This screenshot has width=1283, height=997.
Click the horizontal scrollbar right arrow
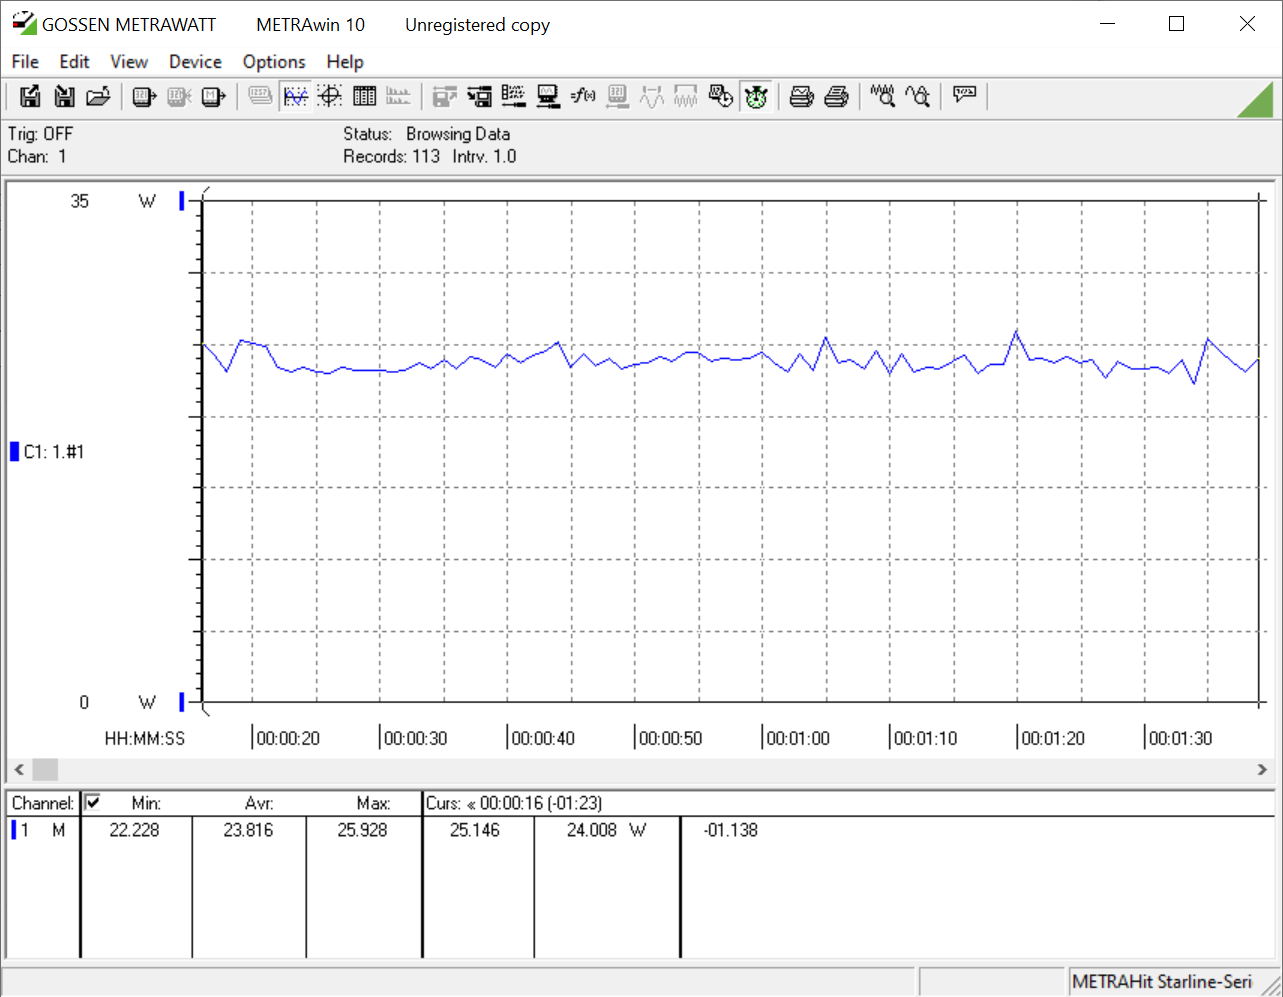point(1262,769)
